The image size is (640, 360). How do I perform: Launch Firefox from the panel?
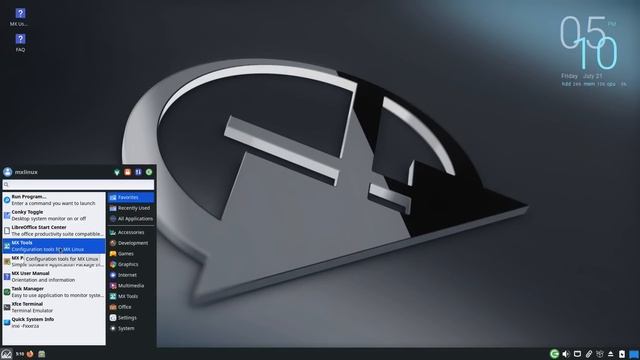(30, 354)
